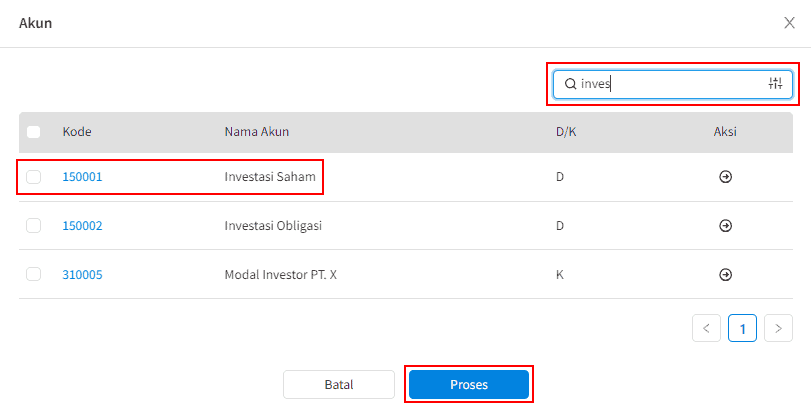The width and height of the screenshot is (811, 418).
Task: Click into the search field containing inves
Action: click(672, 84)
